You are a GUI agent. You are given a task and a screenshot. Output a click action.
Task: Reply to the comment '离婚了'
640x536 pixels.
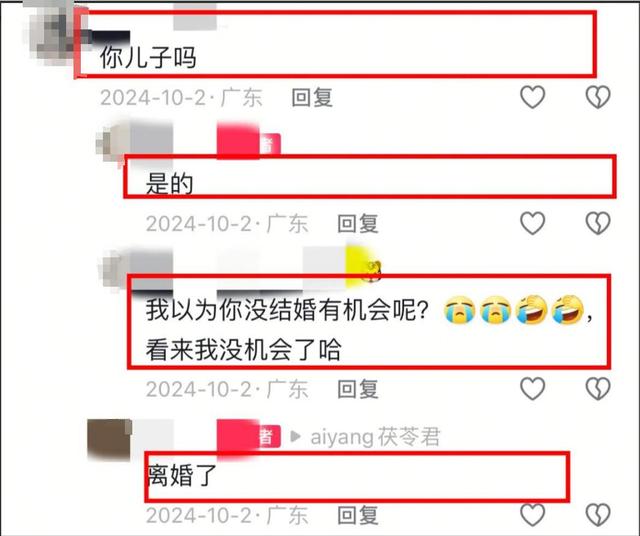[358, 515]
